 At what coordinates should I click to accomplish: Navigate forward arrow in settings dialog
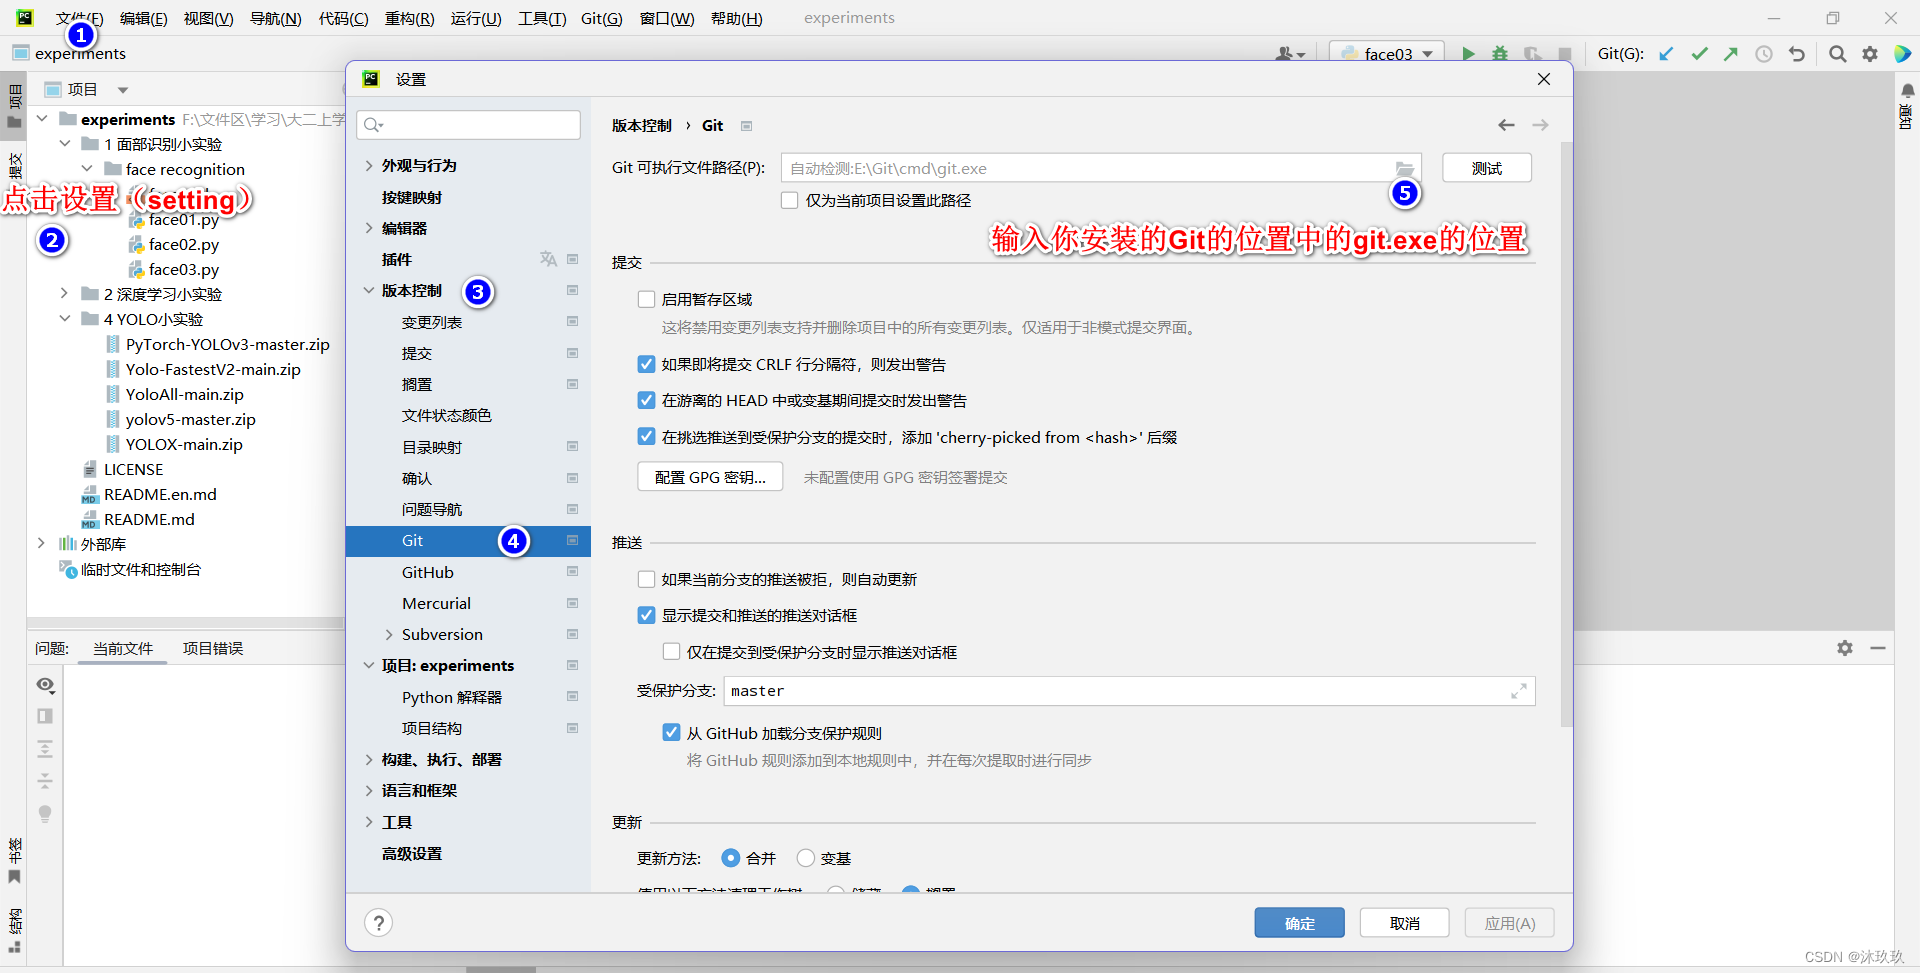[x=1541, y=125]
